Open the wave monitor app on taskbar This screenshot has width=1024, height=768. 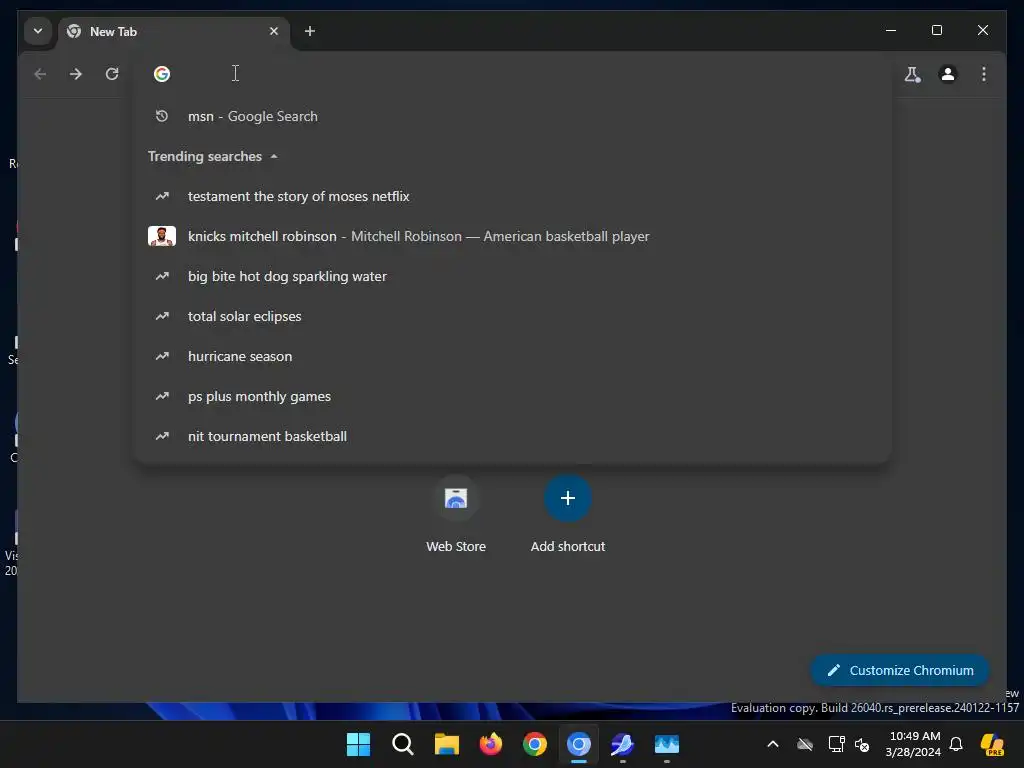[667, 744]
